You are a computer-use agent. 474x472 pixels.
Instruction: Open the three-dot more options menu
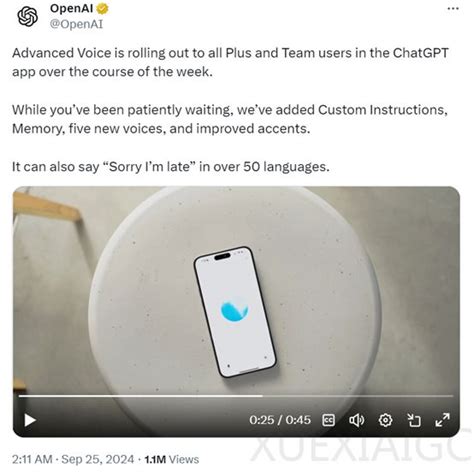(453, 9)
